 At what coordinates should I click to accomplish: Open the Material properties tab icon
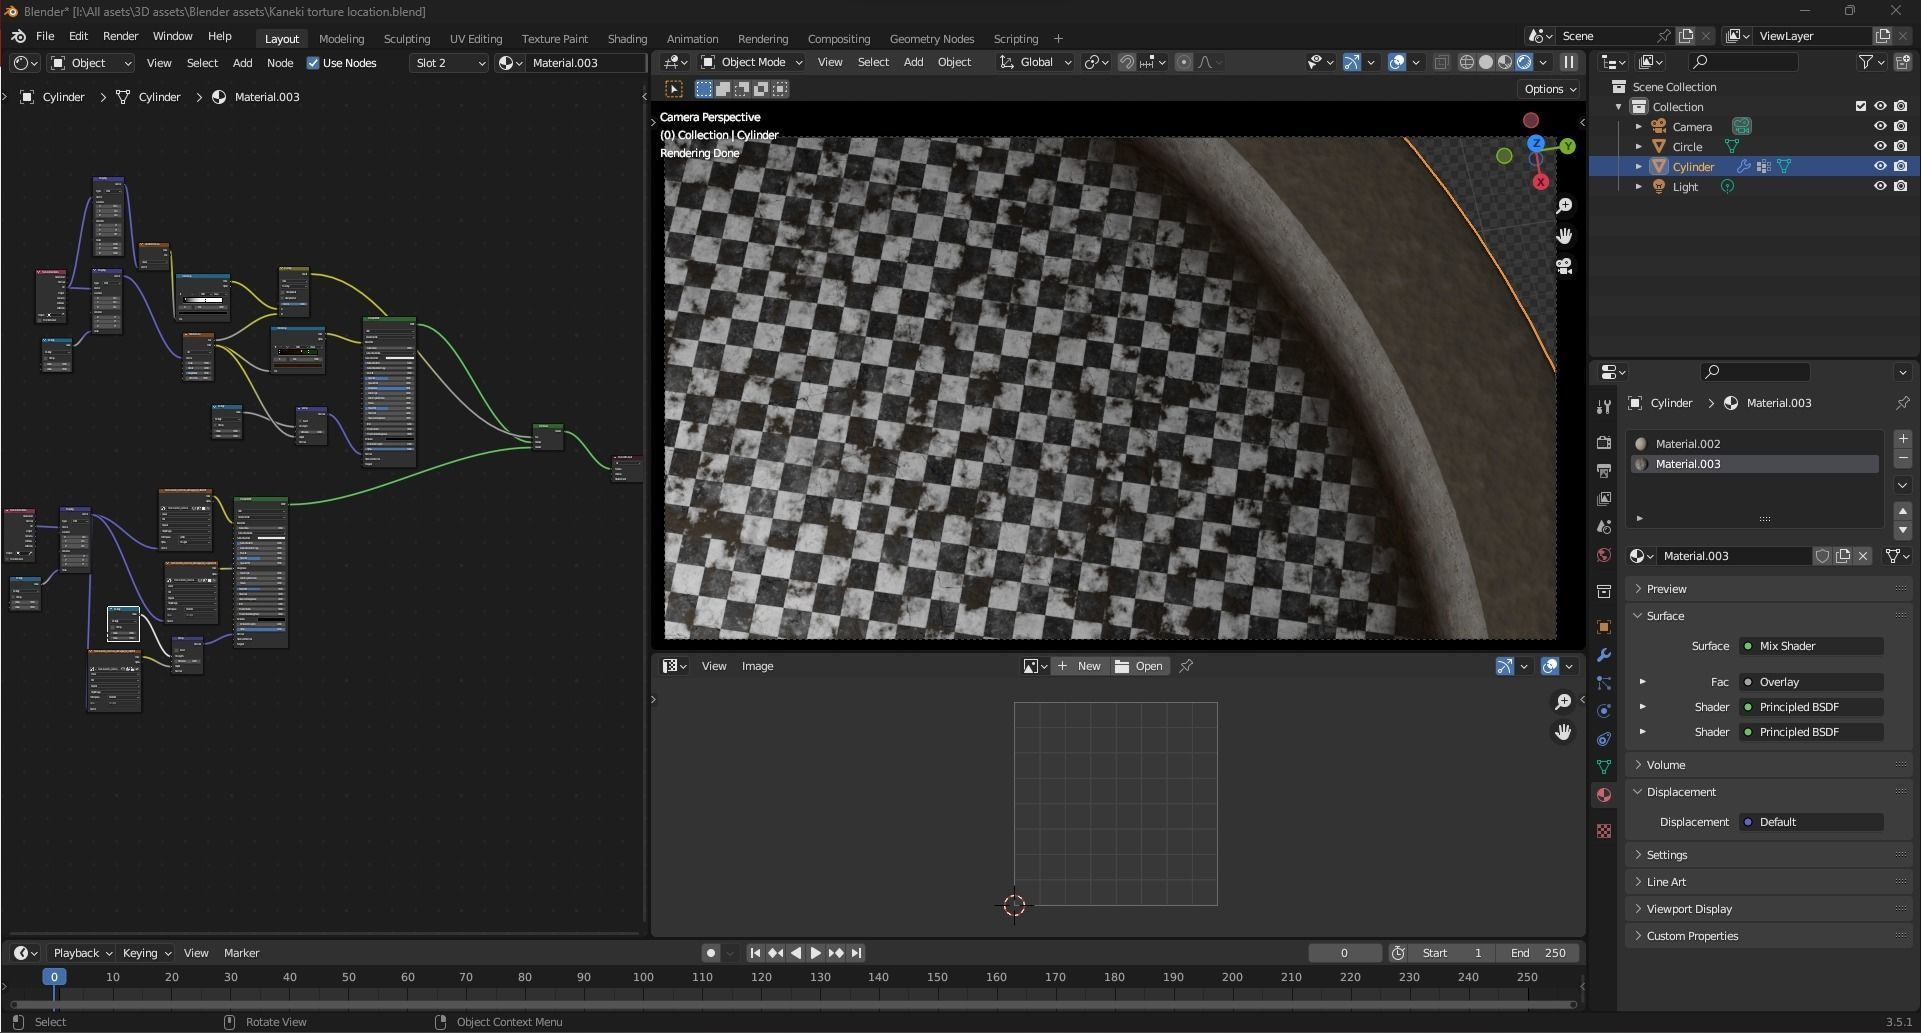point(1604,795)
